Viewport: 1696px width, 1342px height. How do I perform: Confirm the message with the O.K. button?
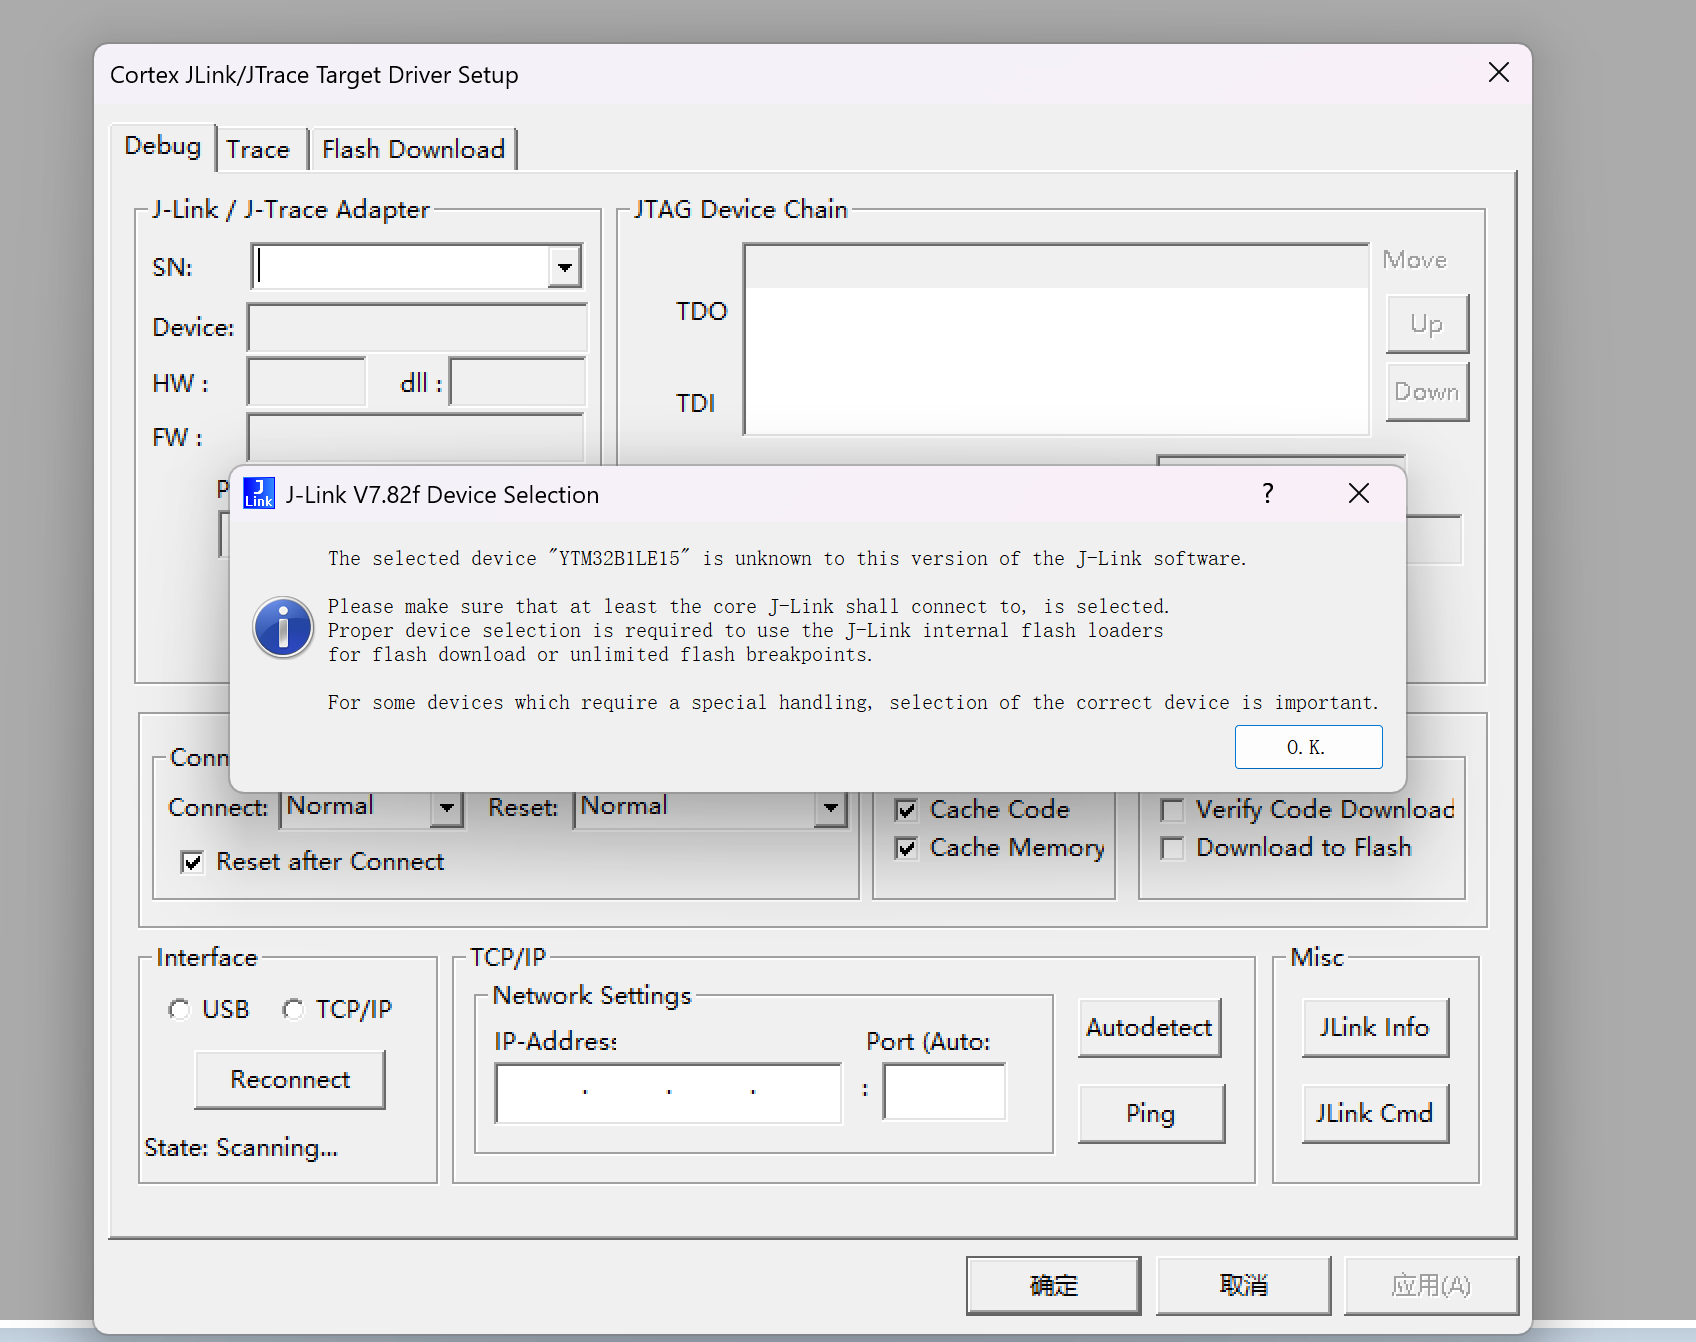click(x=1308, y=747)
